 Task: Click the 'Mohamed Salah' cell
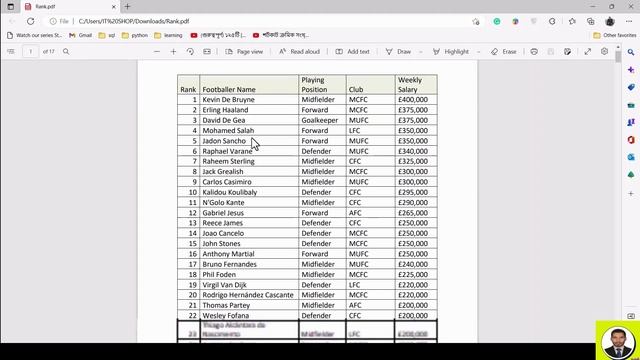(x=249, y=131)
